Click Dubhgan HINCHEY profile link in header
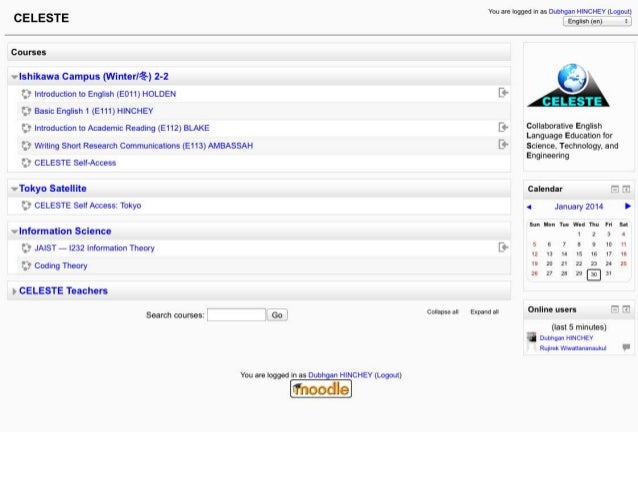The image size is (638, 479). tap(577, 11)
